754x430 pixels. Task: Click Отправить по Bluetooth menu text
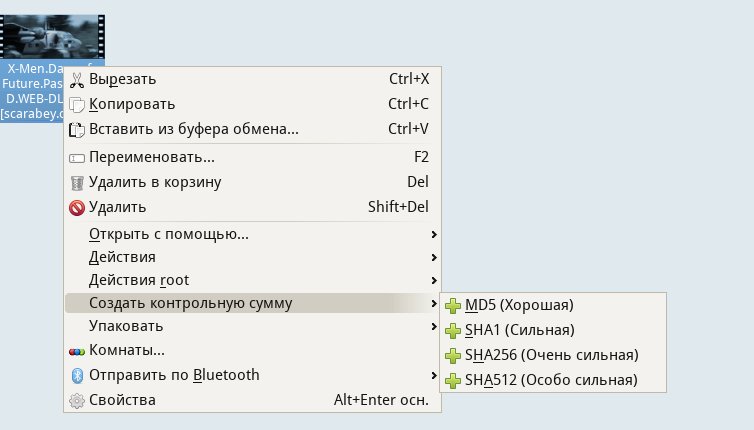174,375
